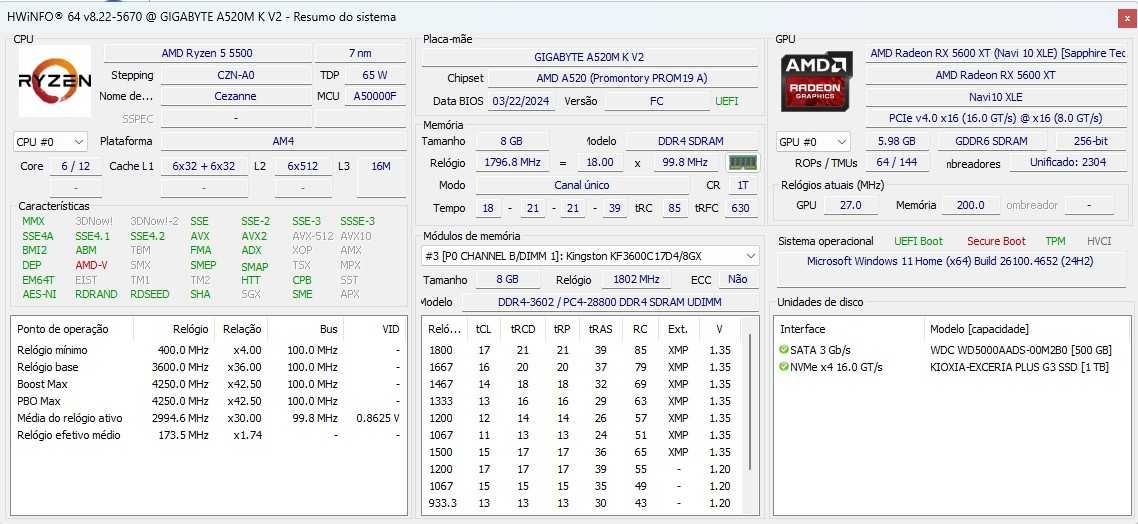Click the UEFI Boot status label
The width and height of the screenshot is (1138, 524).
pos(918,241)
